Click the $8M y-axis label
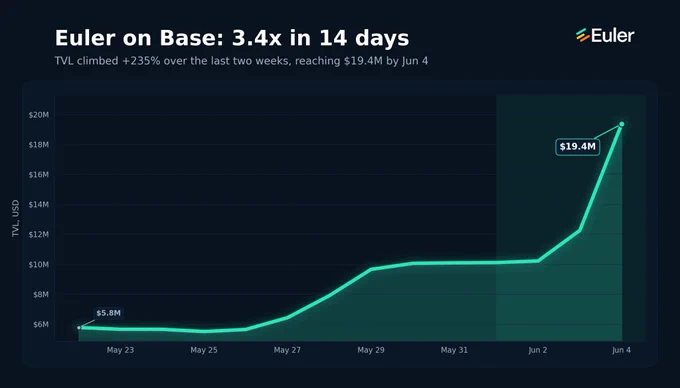The height and width of the screenshot is (388, 680). tap(41, 295)
